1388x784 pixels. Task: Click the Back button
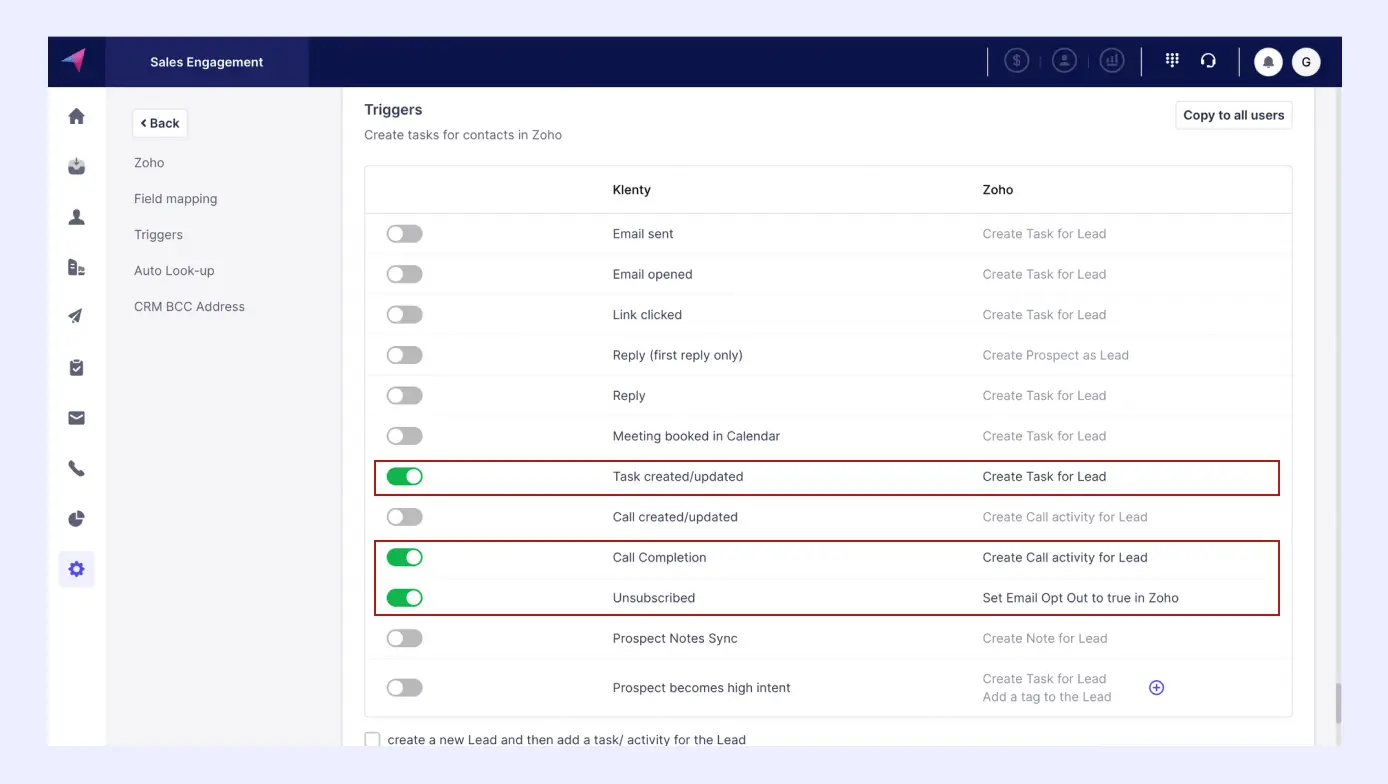click(160, 123)
